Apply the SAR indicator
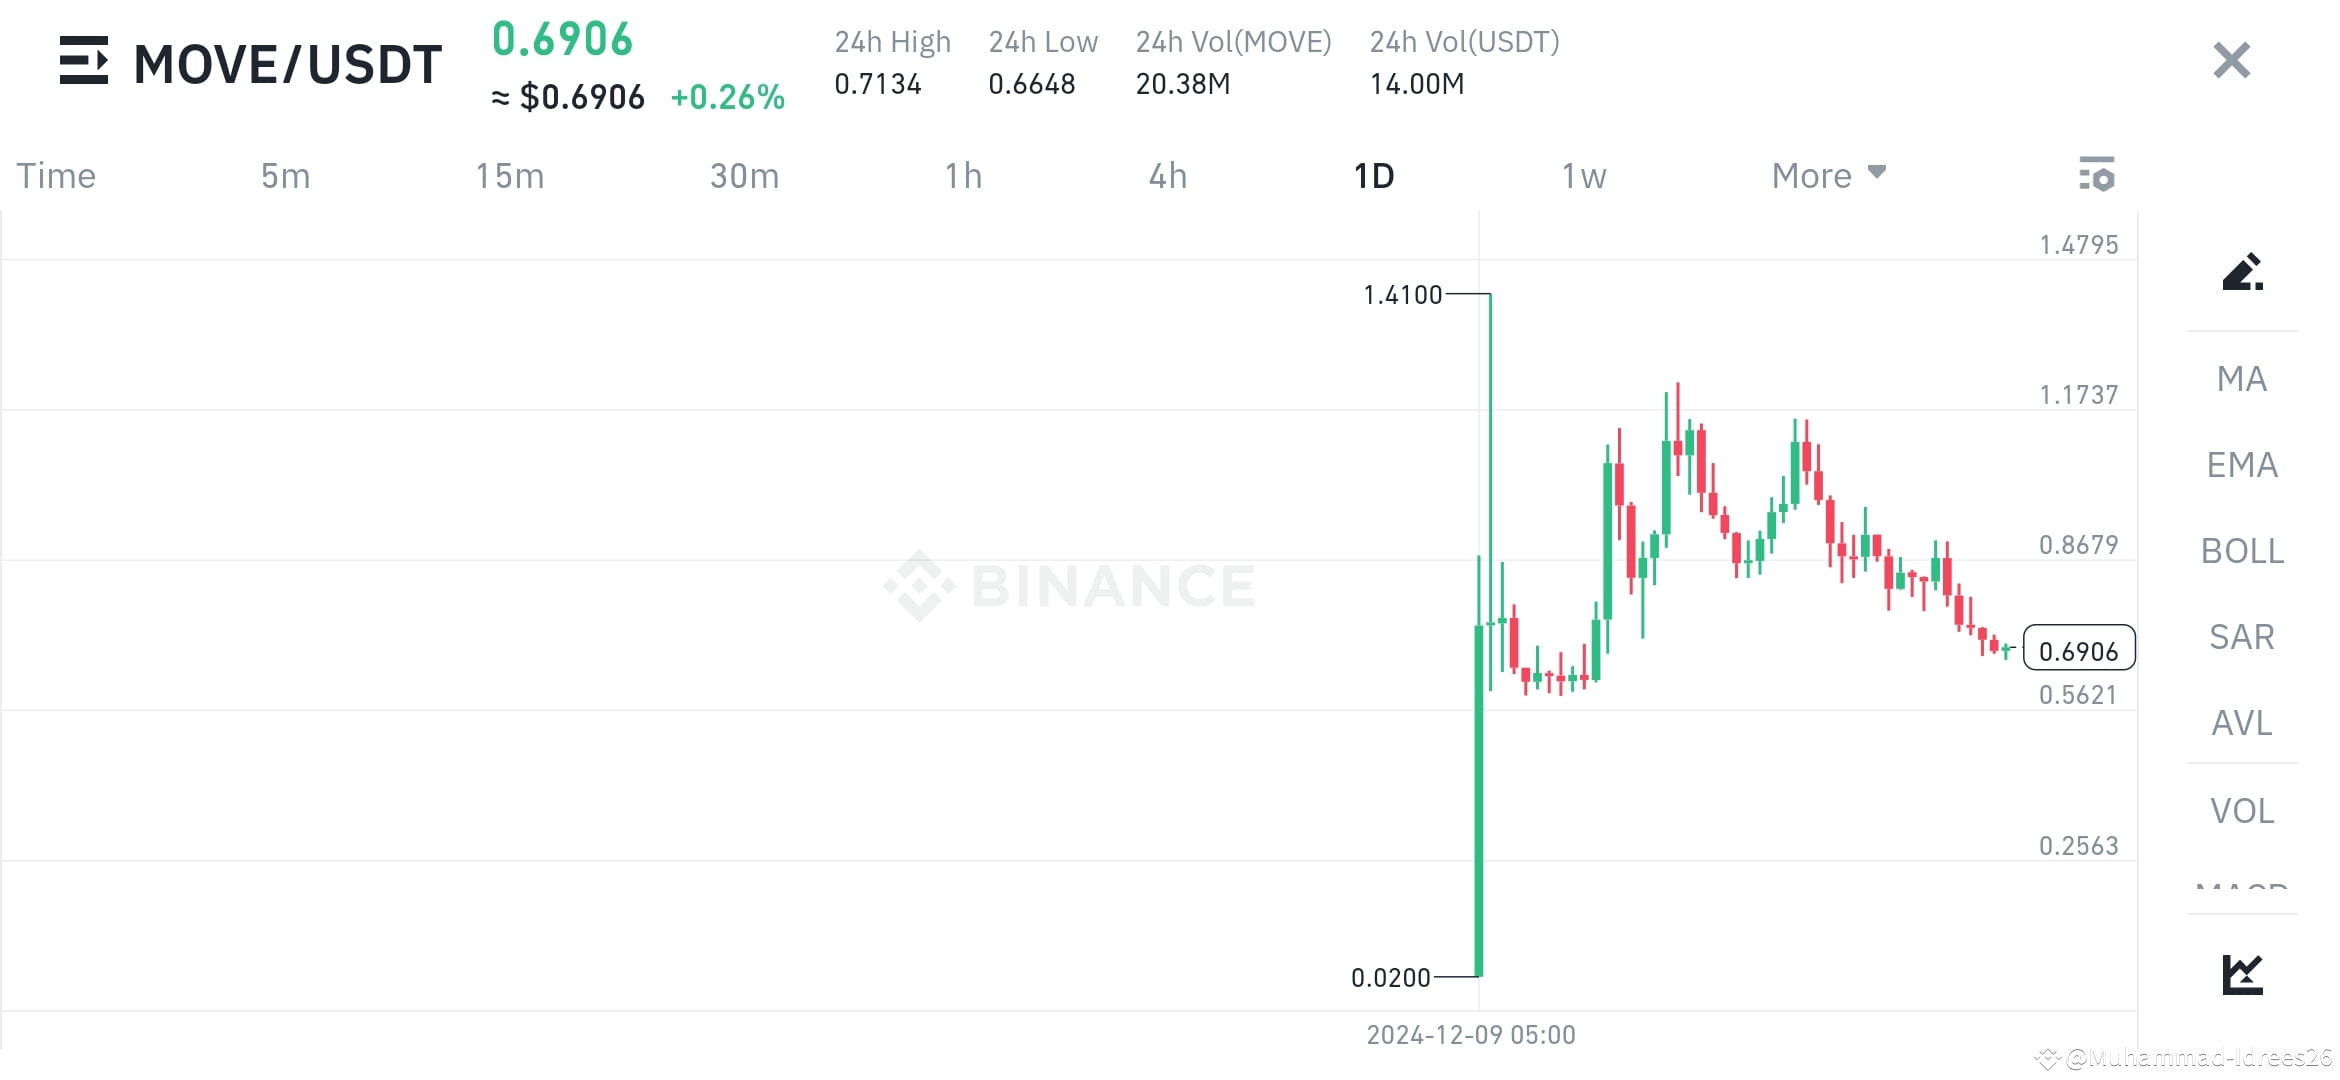 [x=2241, y=637]
